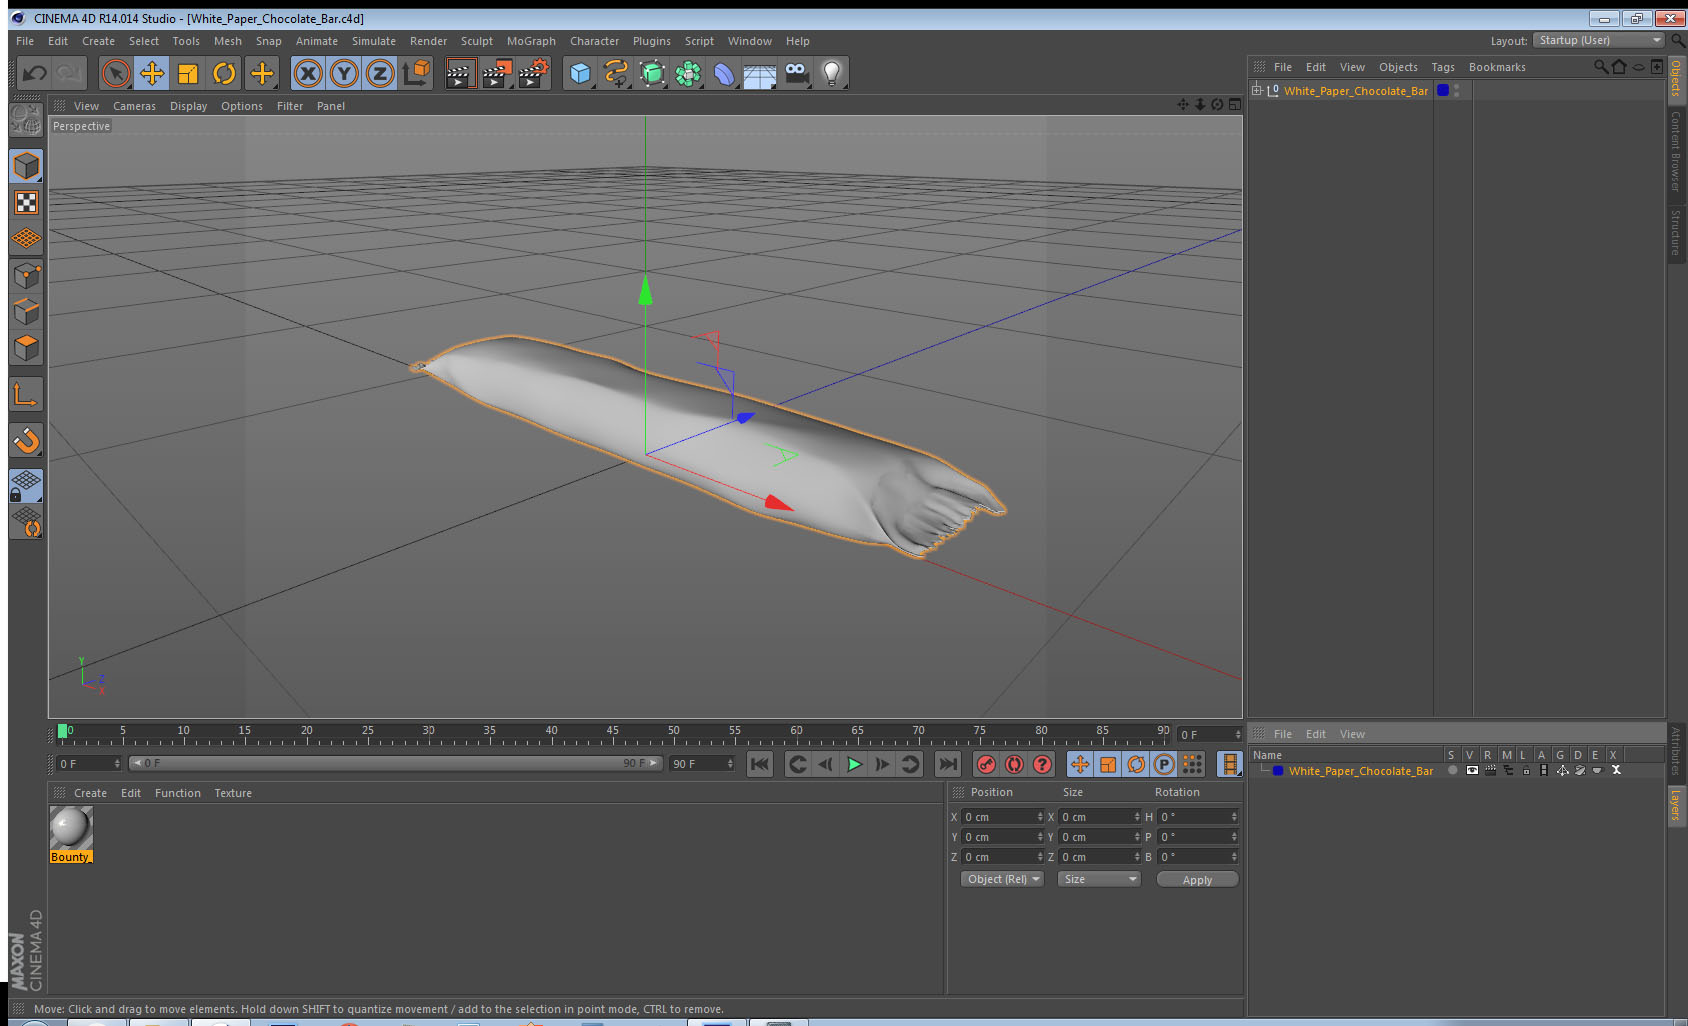
Task: Add a light object
Action: click(x=832, y=73)
